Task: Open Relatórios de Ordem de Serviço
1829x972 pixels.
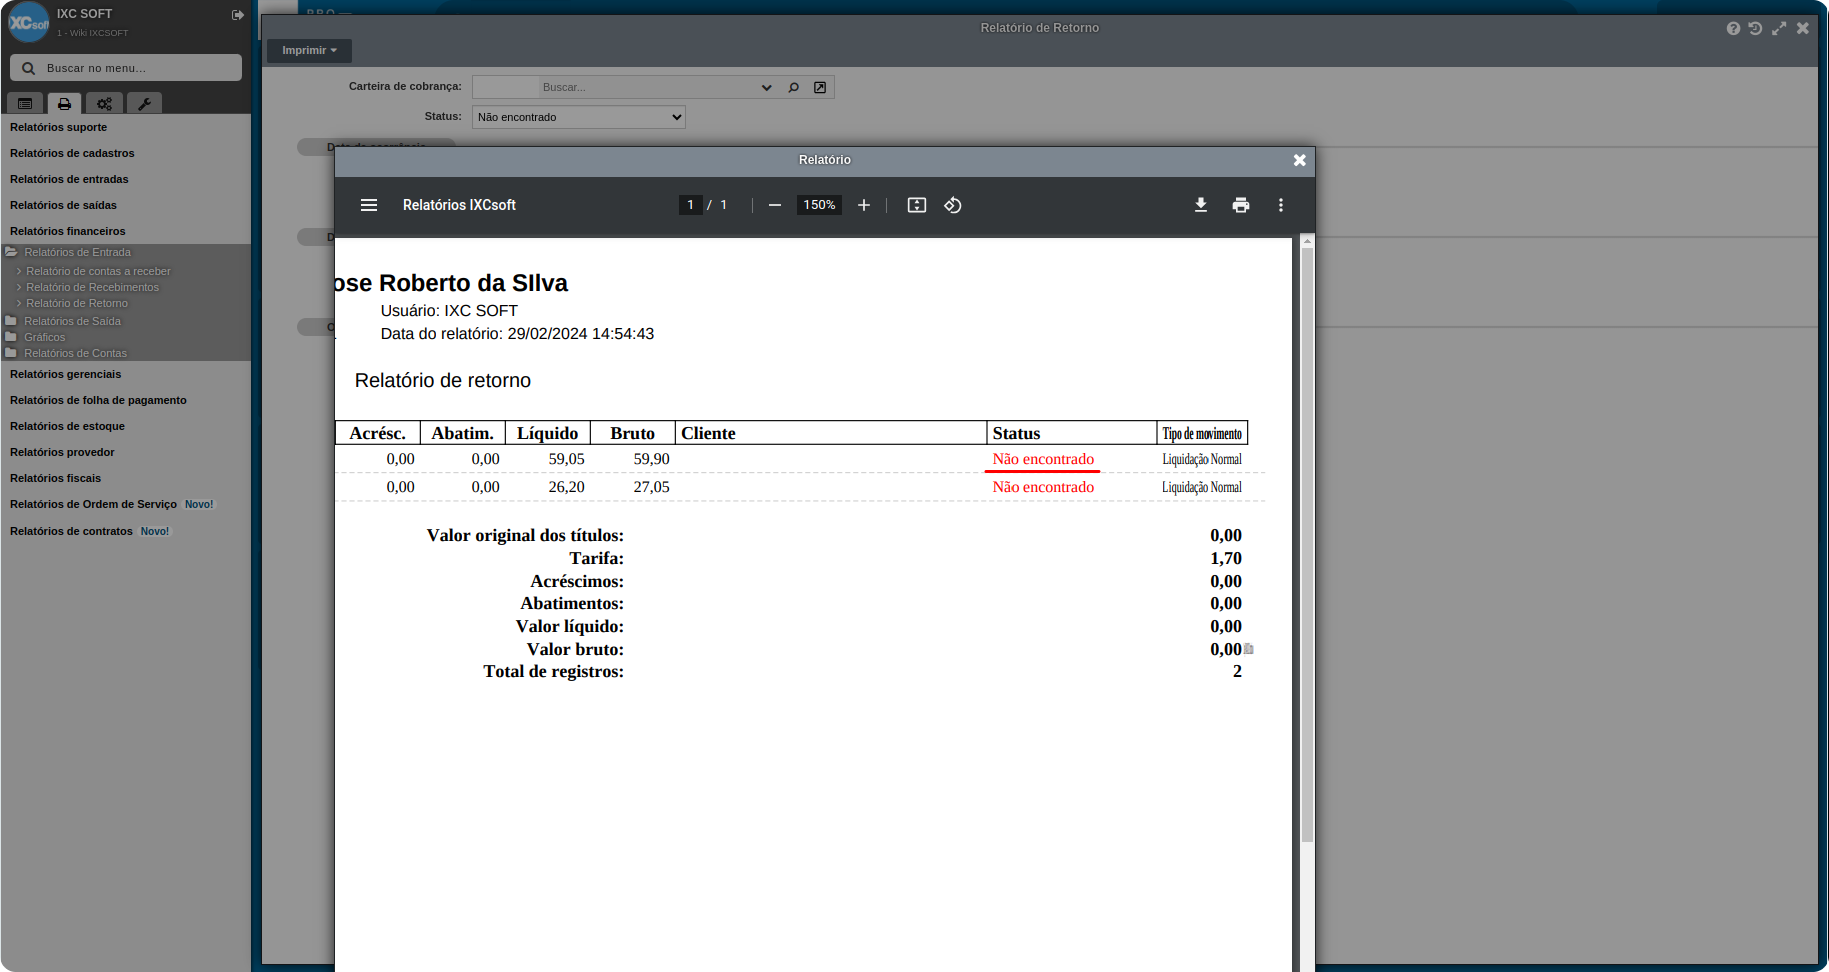Action: tap(93, 504)
